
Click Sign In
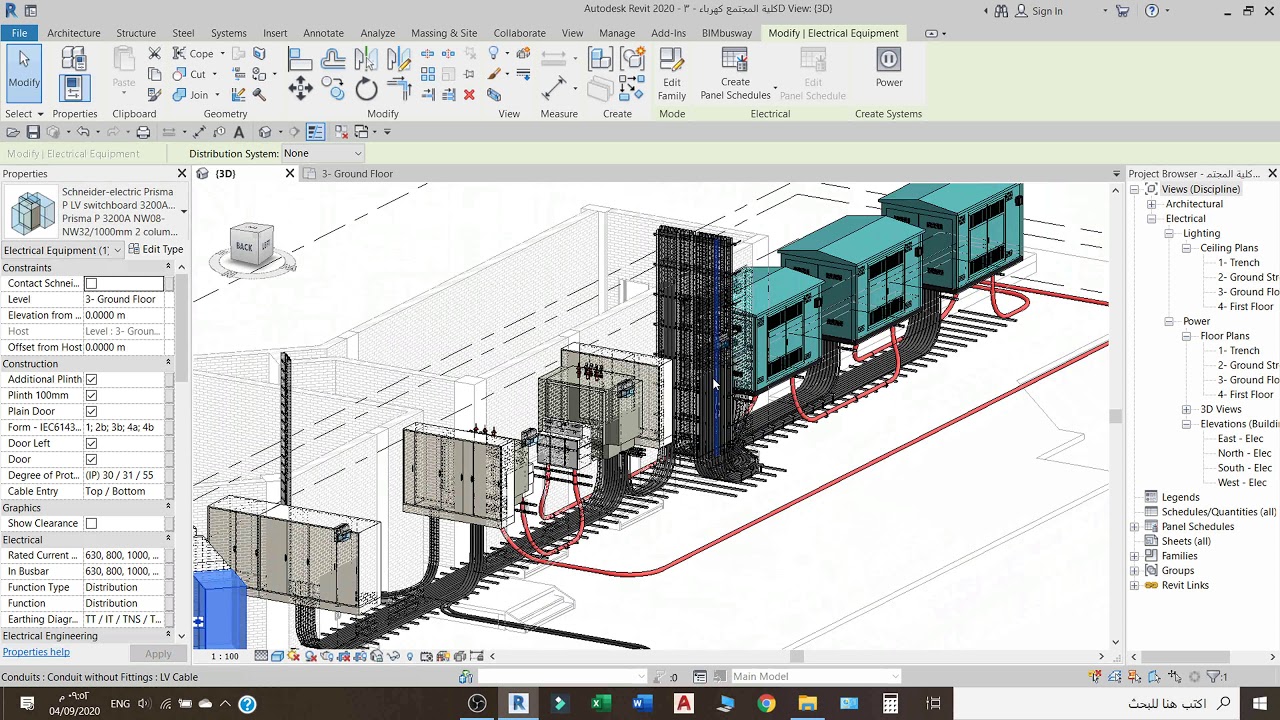click(1047, 11)
